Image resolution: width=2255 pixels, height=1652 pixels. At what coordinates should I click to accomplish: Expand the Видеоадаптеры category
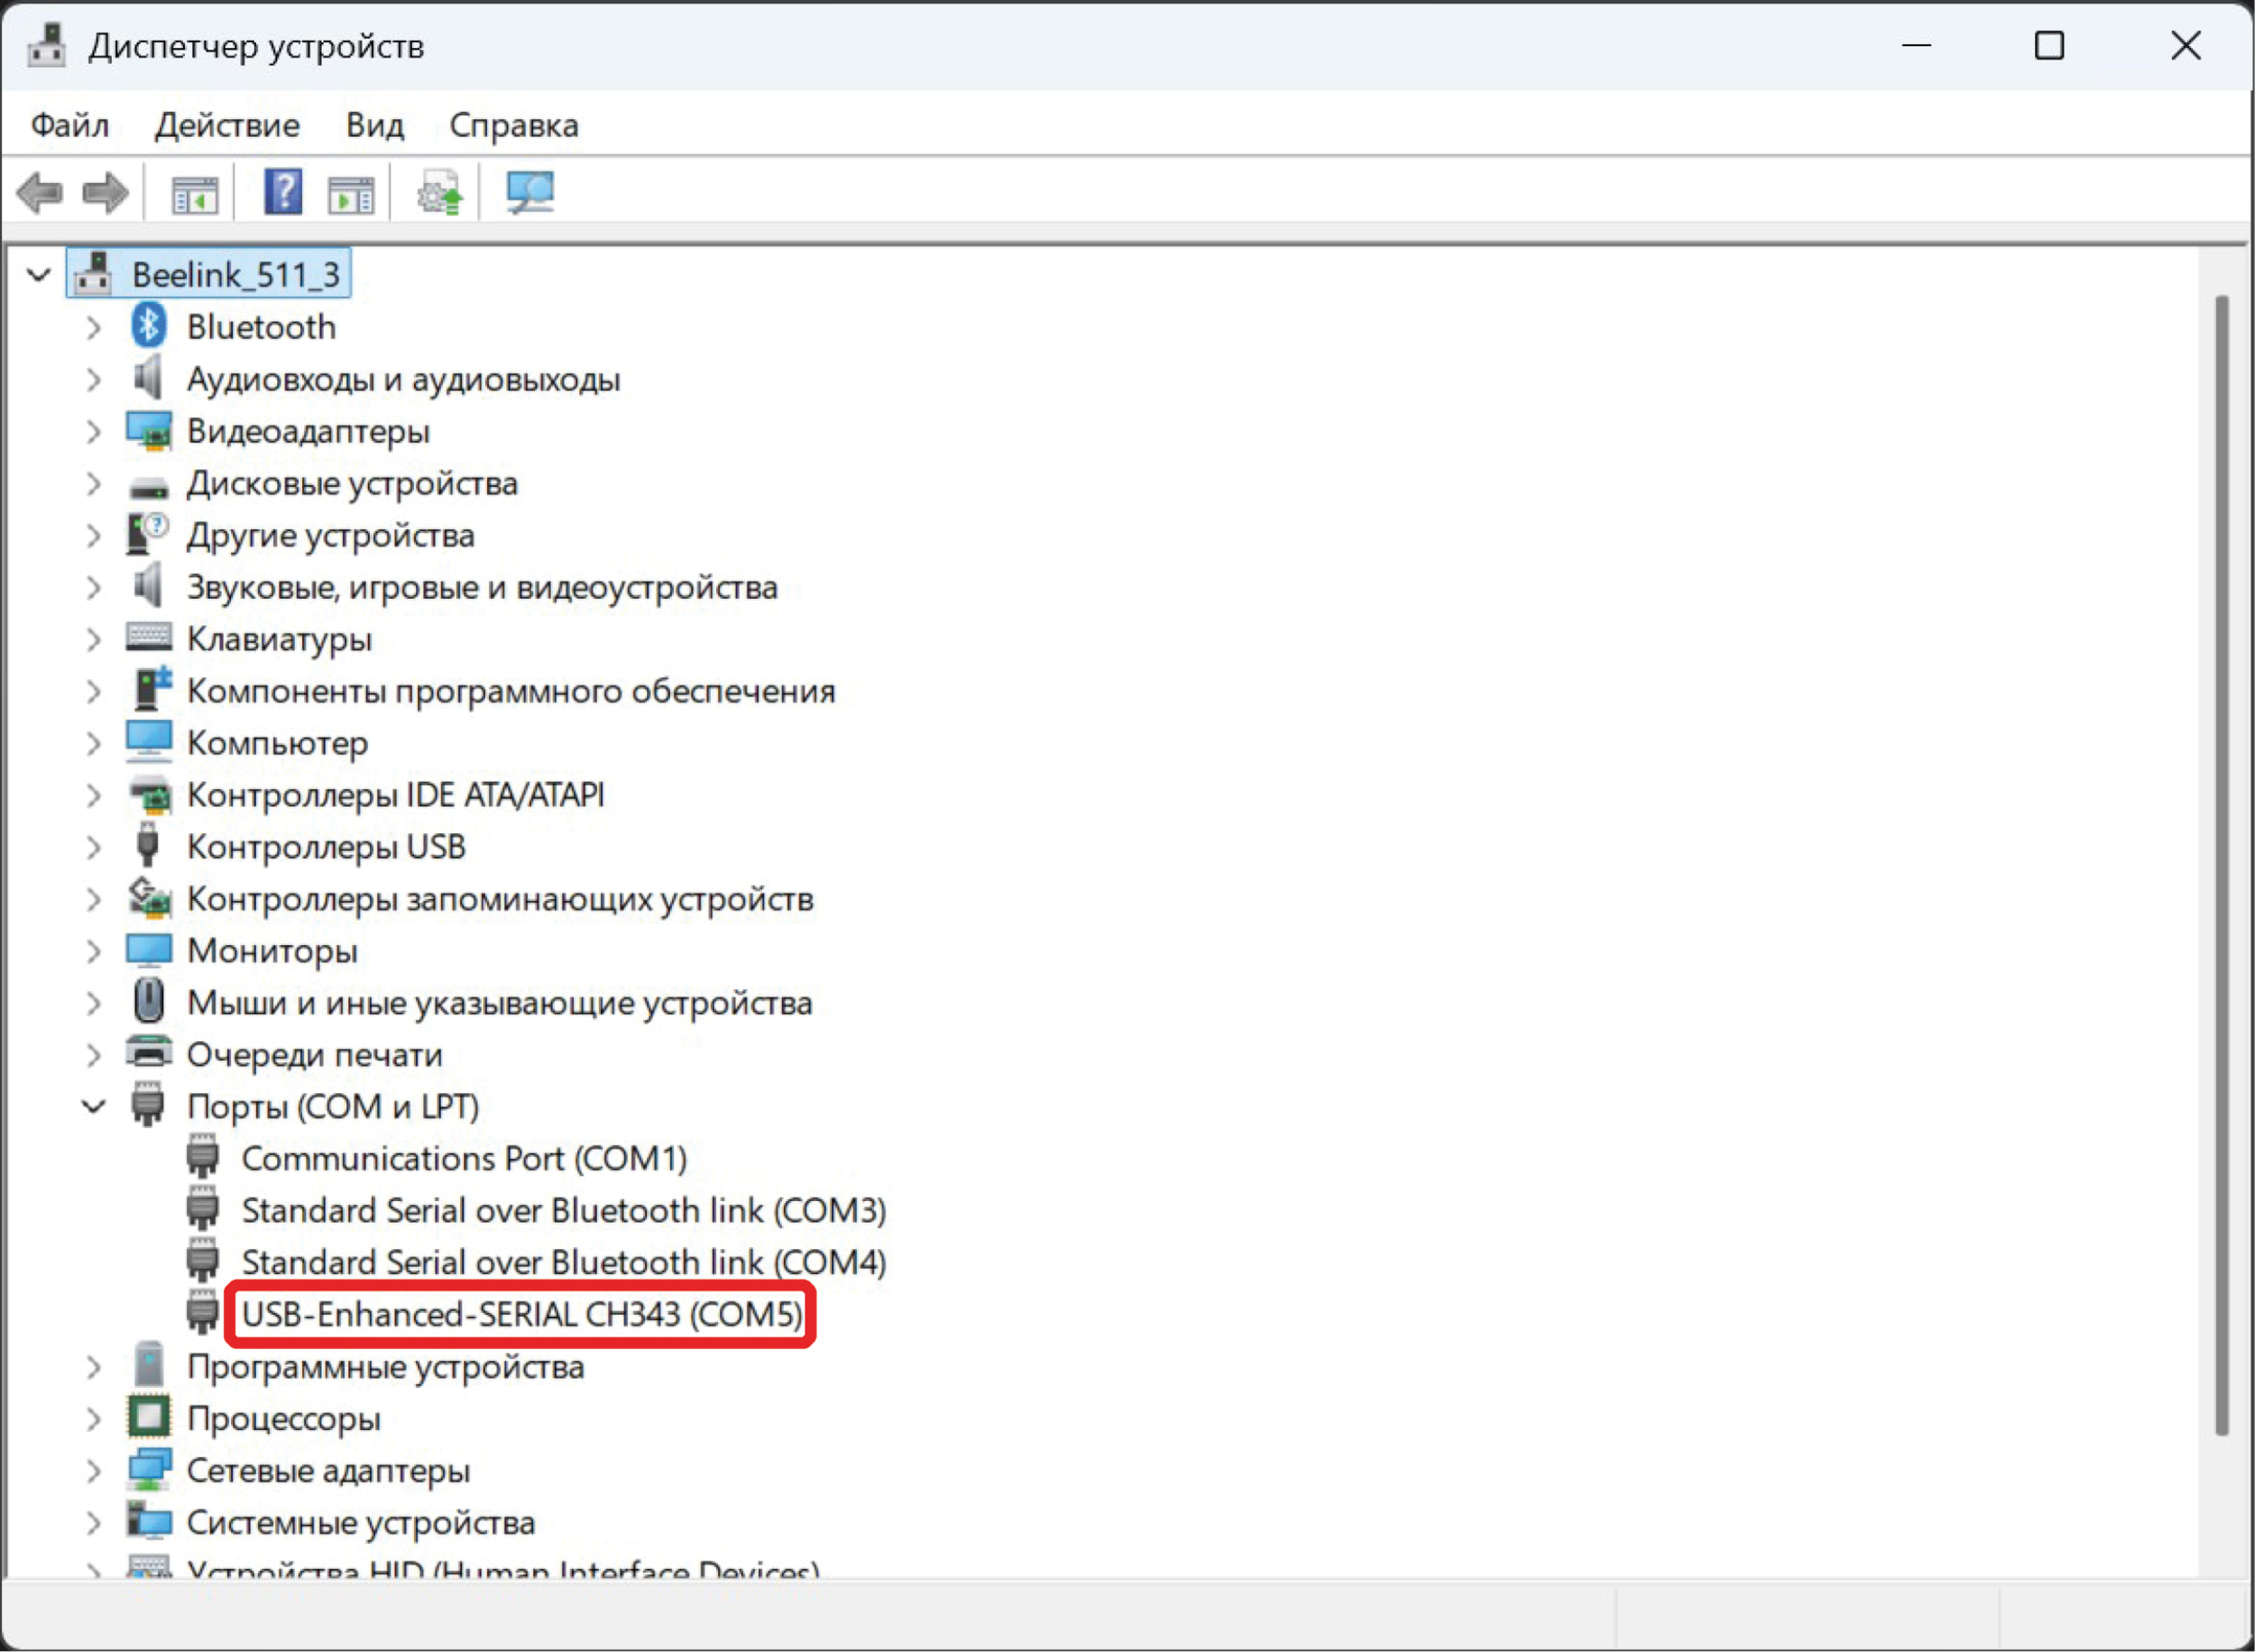pyautogui.click(x=94, y=432)
